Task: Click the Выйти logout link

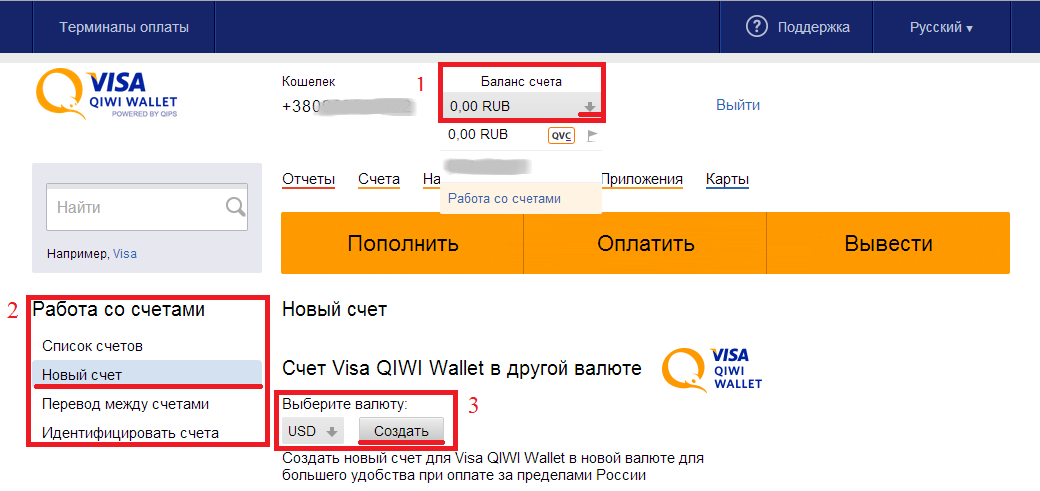Action: pyautogui.click(x=738, y=105)
